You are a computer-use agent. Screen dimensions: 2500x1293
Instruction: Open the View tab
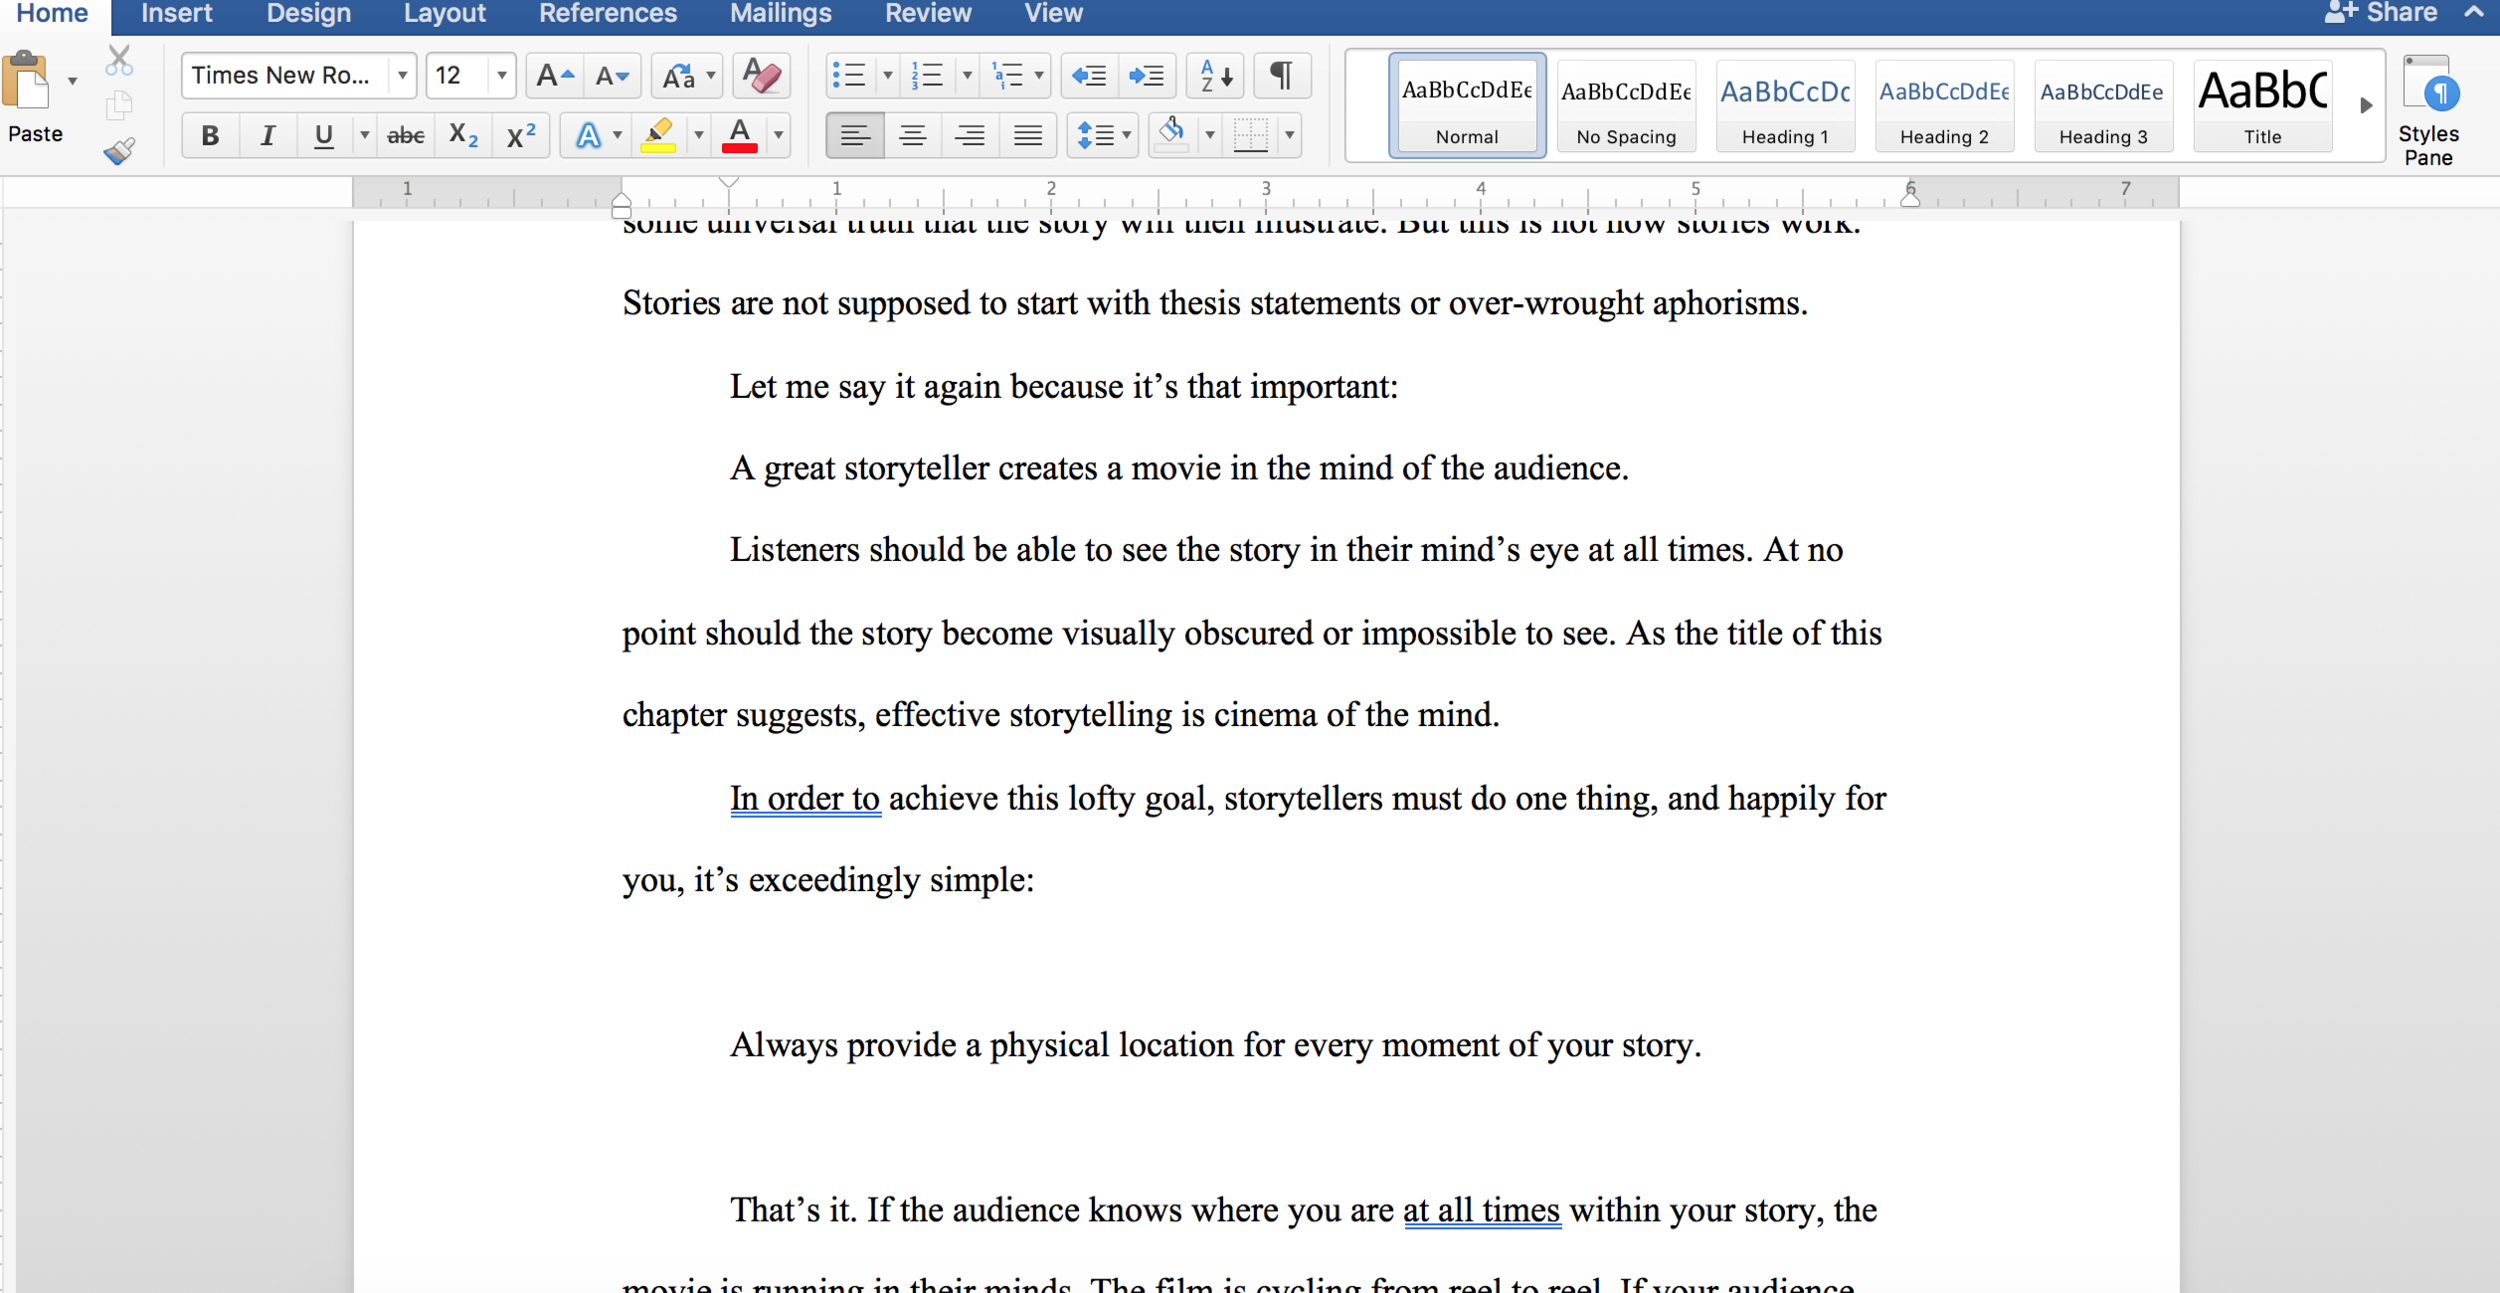pyautogui.click(x=1053, y=14)
